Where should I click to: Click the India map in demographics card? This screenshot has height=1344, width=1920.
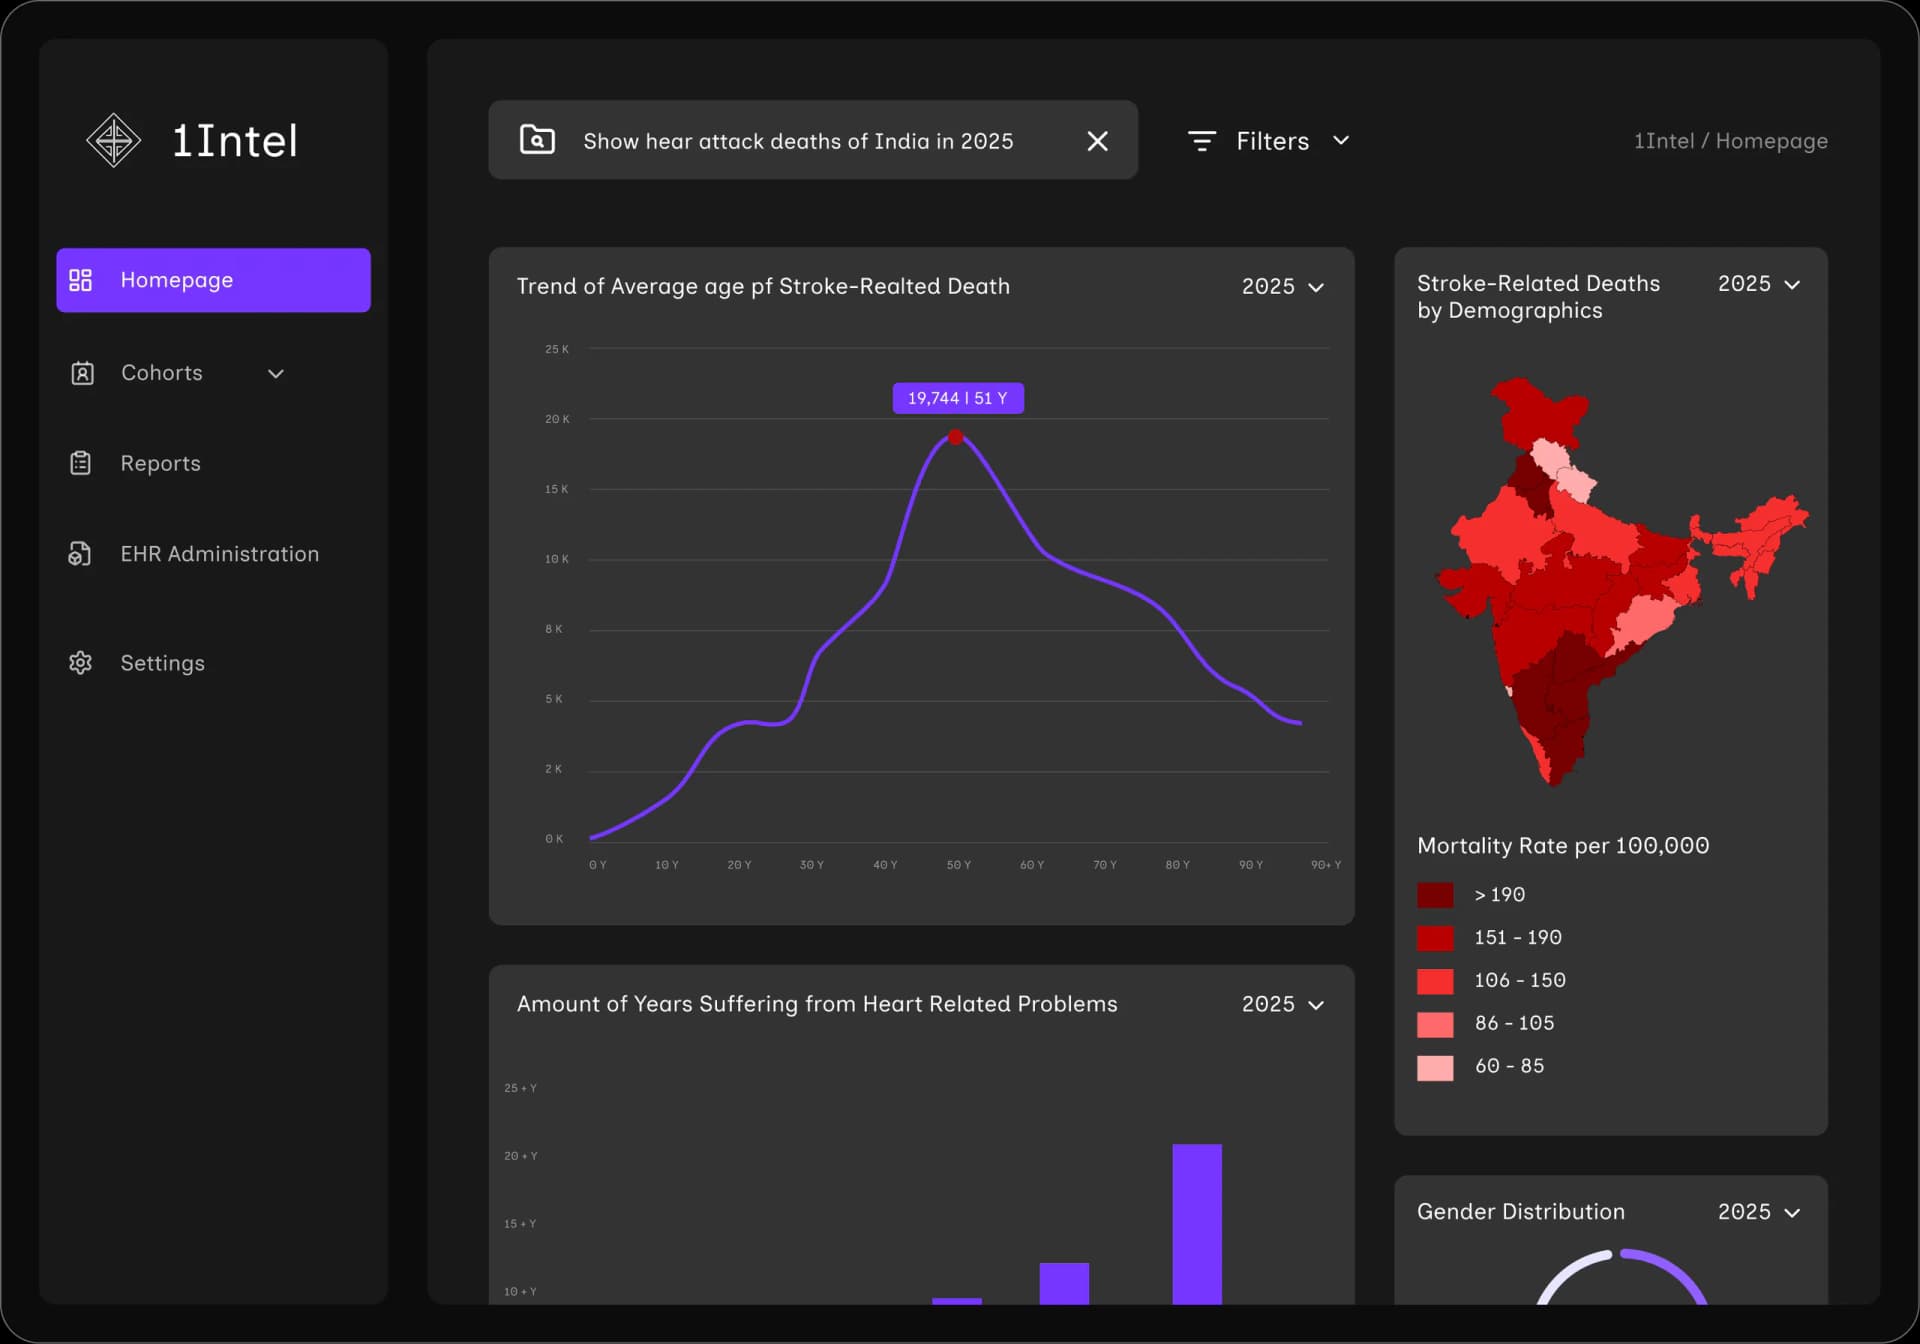[x=1620, y=582]
